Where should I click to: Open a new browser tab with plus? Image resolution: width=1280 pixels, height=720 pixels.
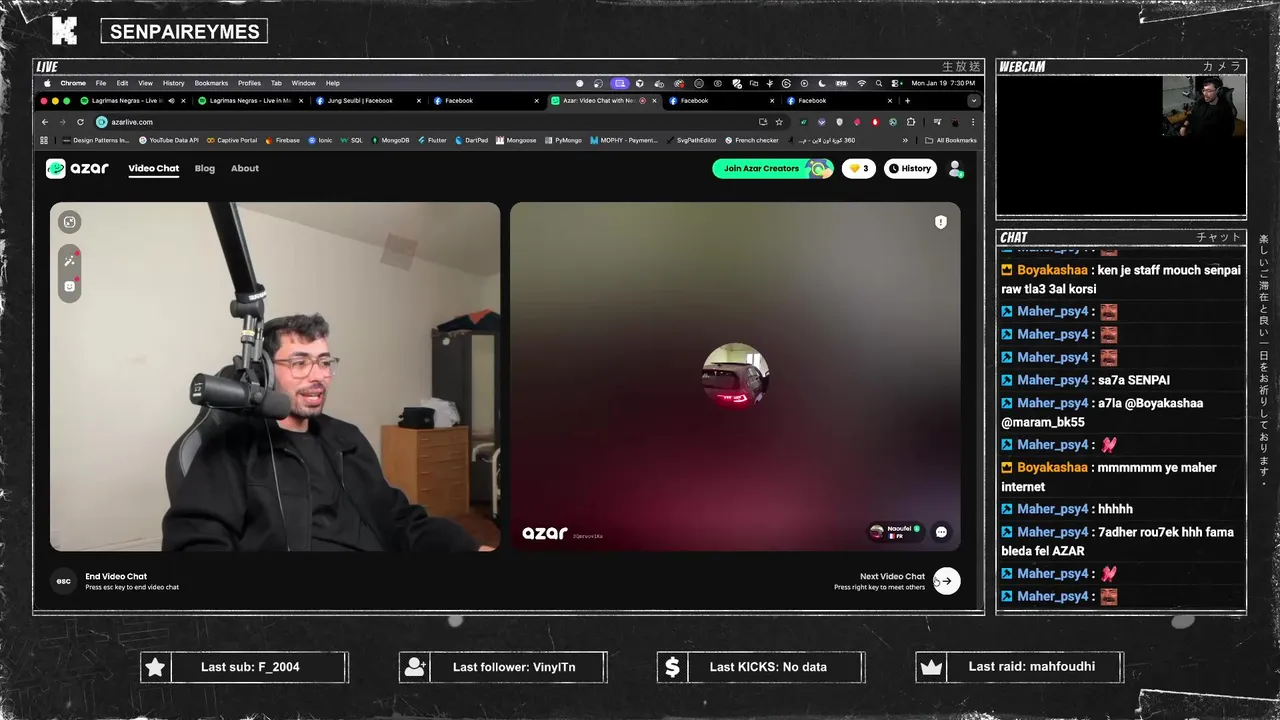click(x=907, y=100)
